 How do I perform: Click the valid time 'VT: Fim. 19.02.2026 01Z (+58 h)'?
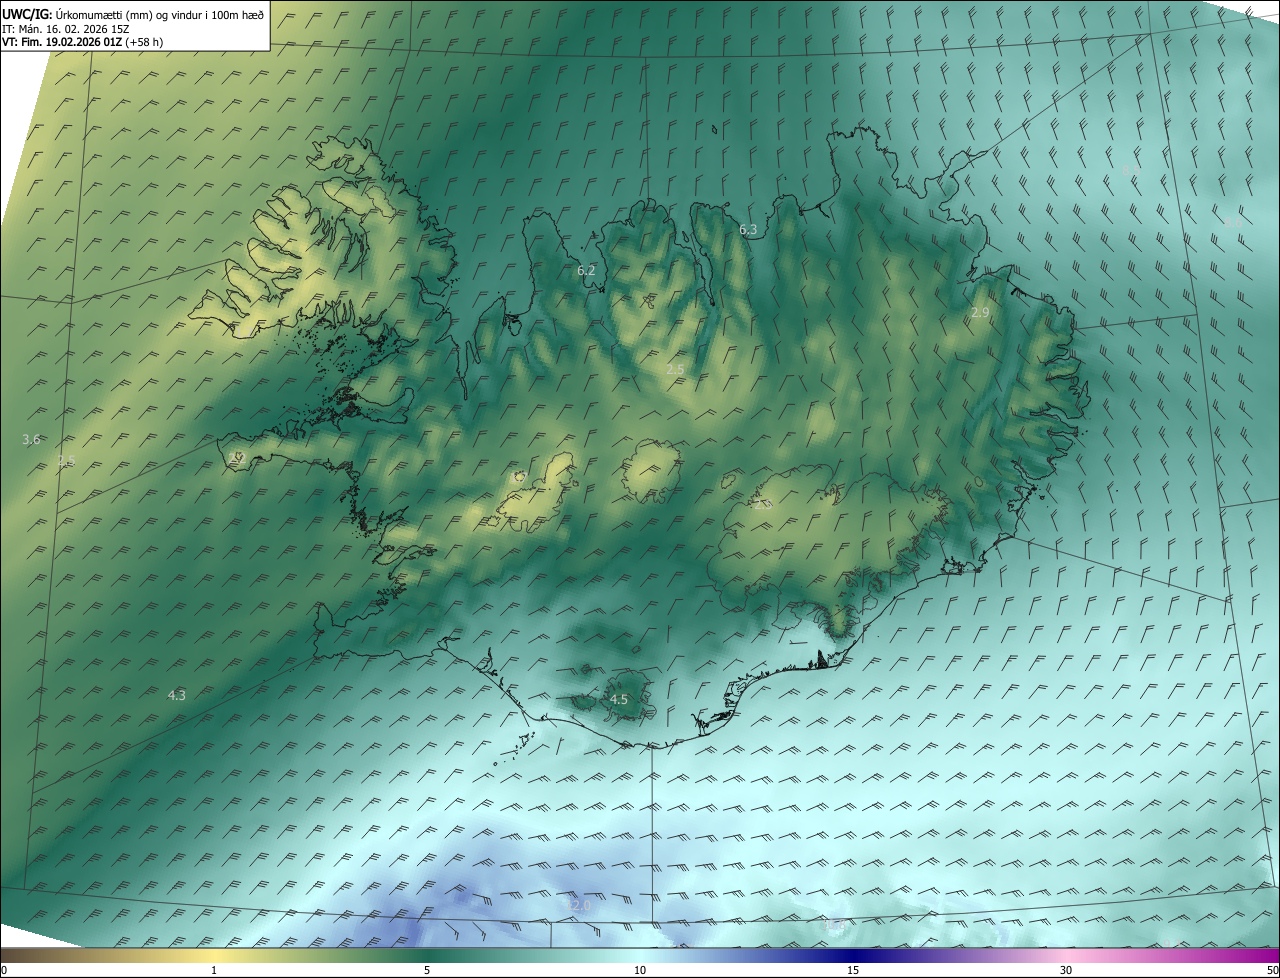pos(82,42)
